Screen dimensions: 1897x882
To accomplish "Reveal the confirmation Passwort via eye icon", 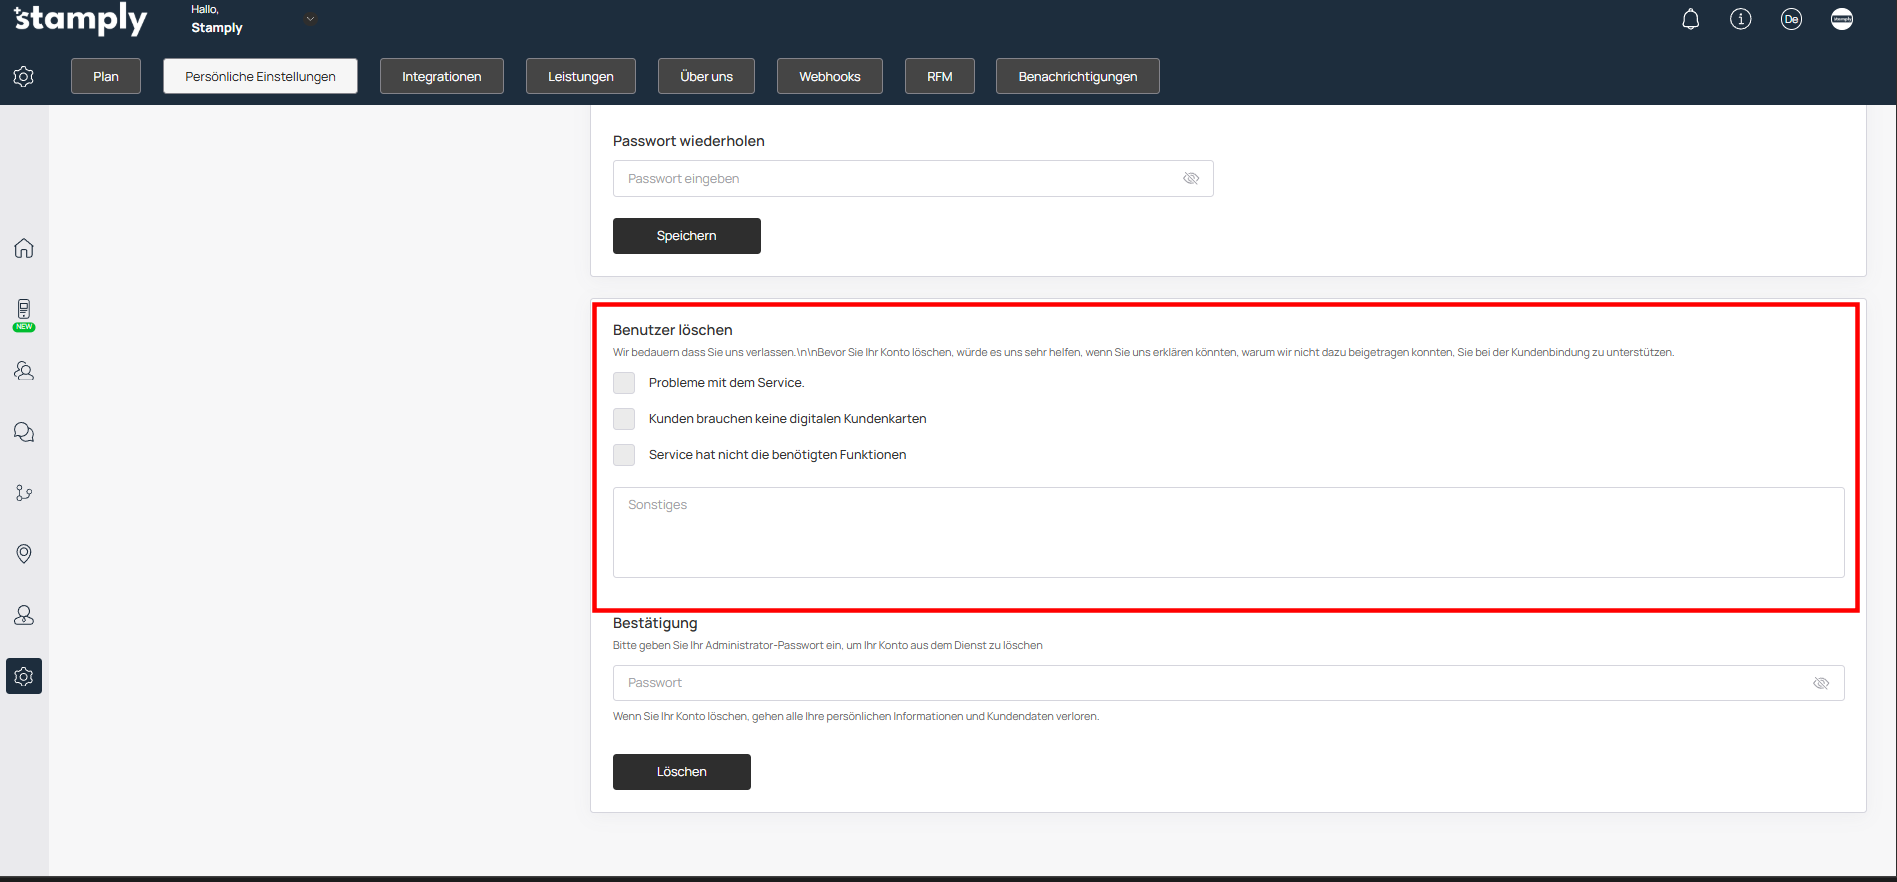I will pyautogui.click(x=1820, y=684).
